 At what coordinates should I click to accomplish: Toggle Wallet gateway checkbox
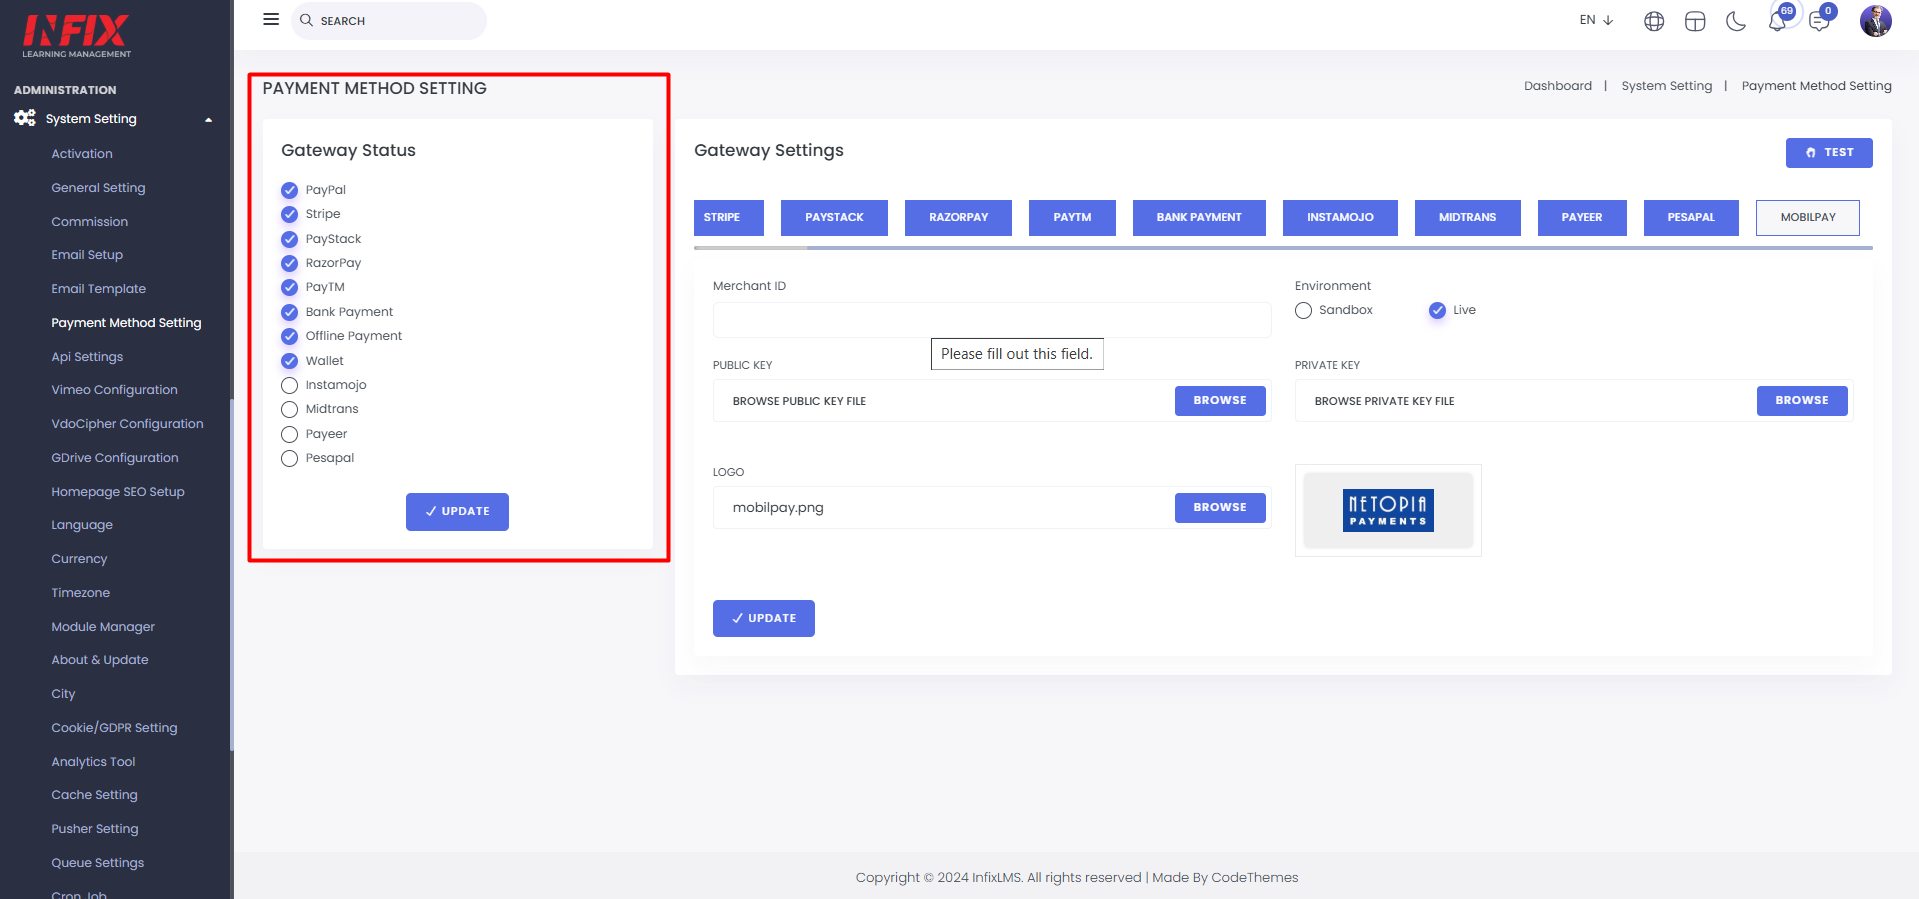coord(289,361)
